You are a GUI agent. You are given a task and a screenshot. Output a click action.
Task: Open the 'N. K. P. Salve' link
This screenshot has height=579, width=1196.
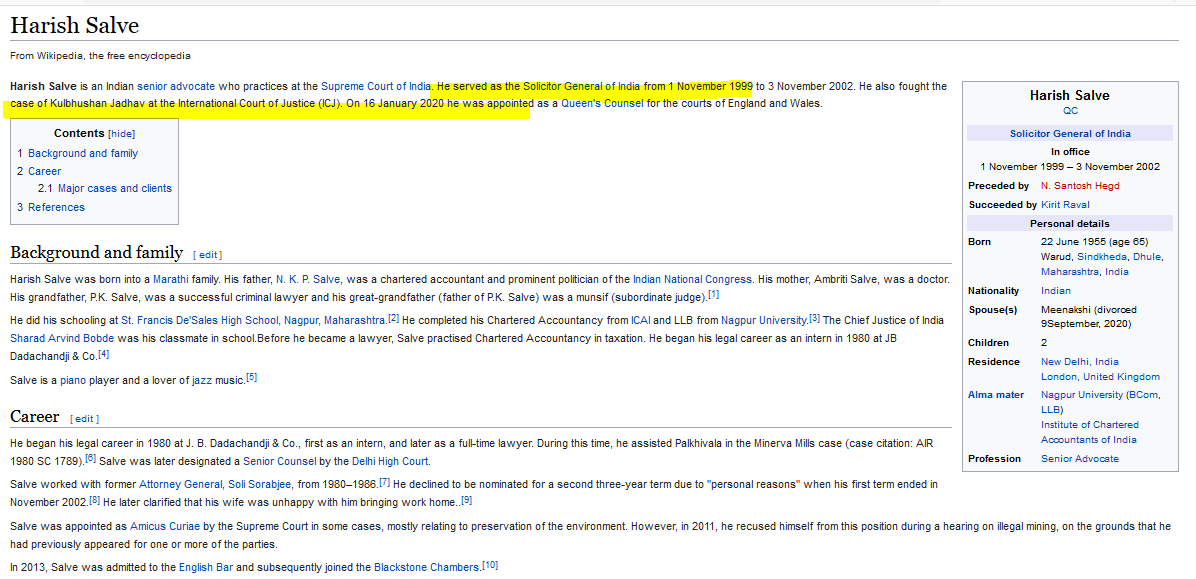point(308,279)
